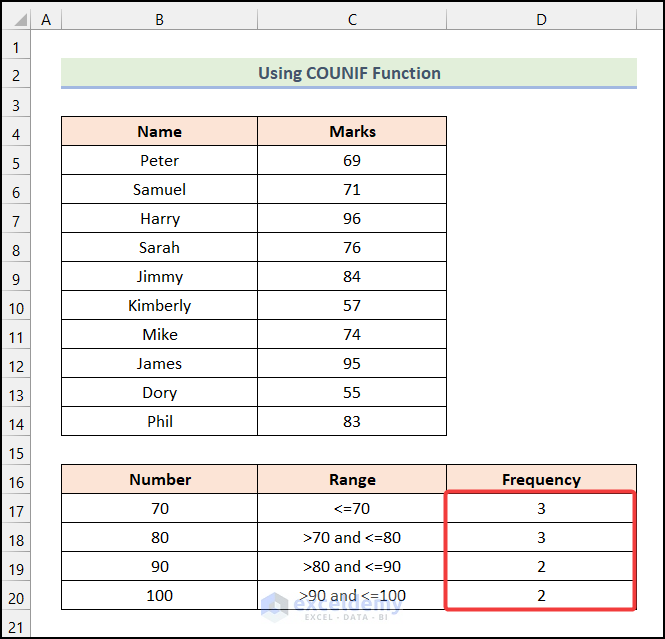Select column B header
The height and width of the screenshot is (639, 665).
159,20
